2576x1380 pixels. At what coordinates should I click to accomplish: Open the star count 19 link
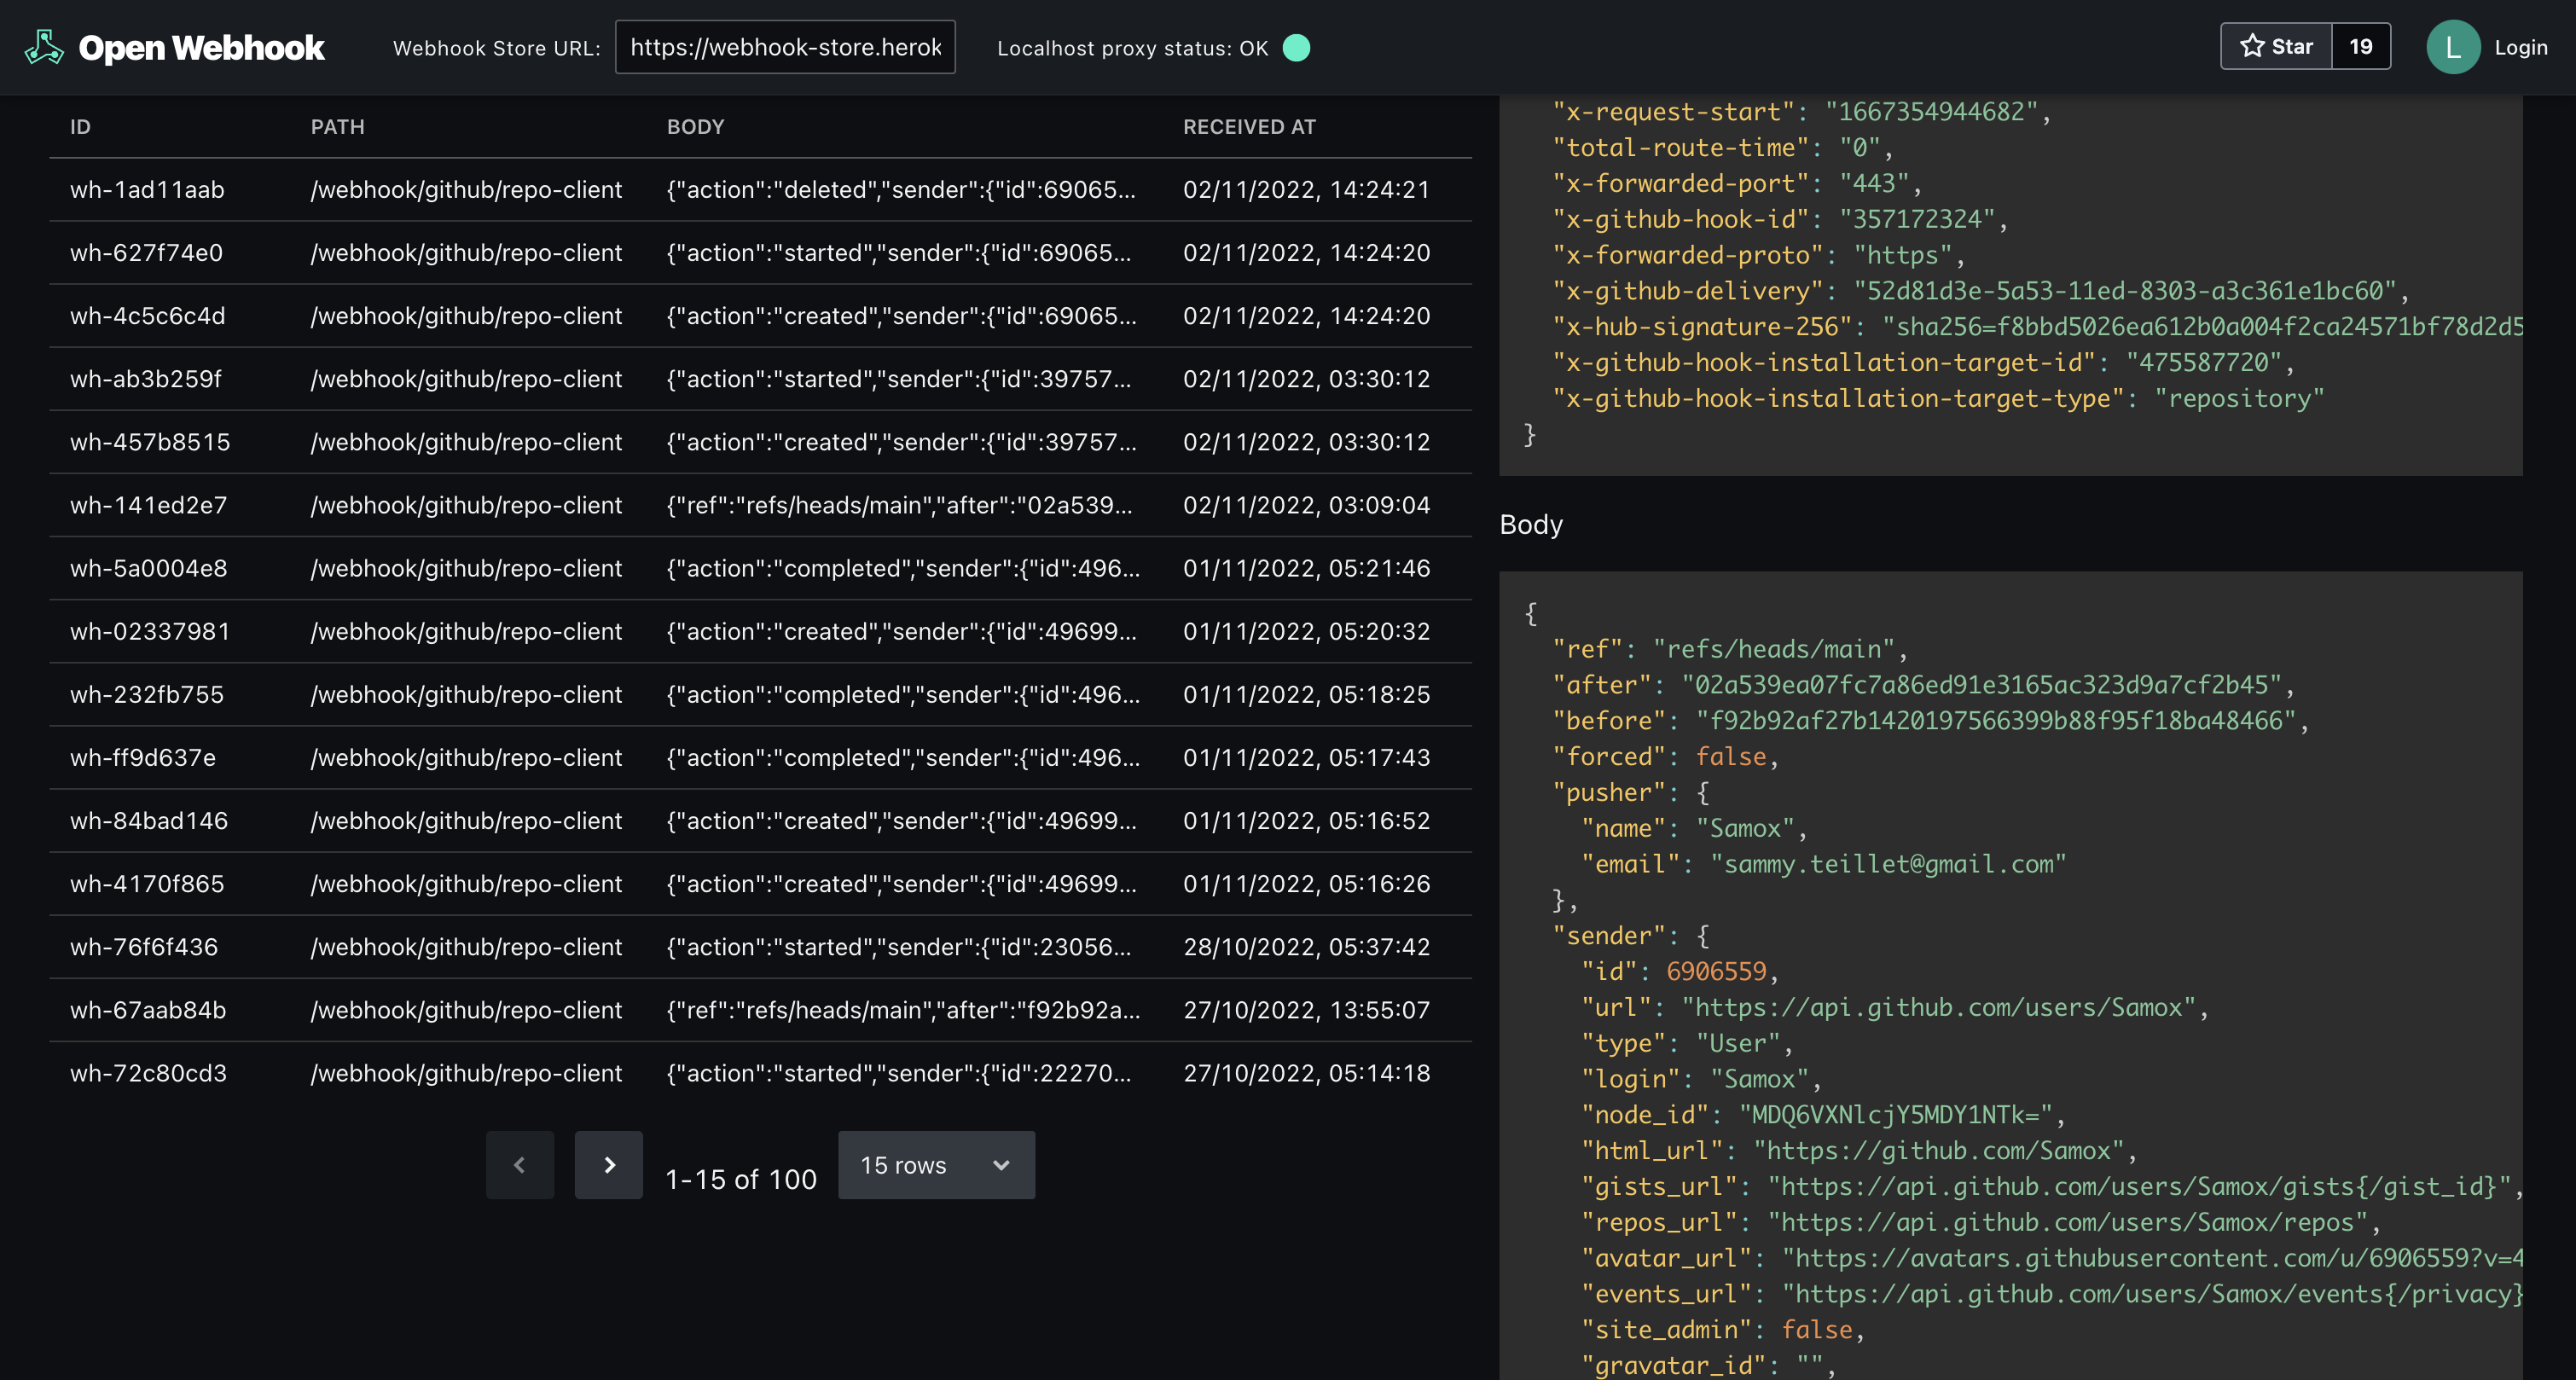click(x=2361, y=46)
